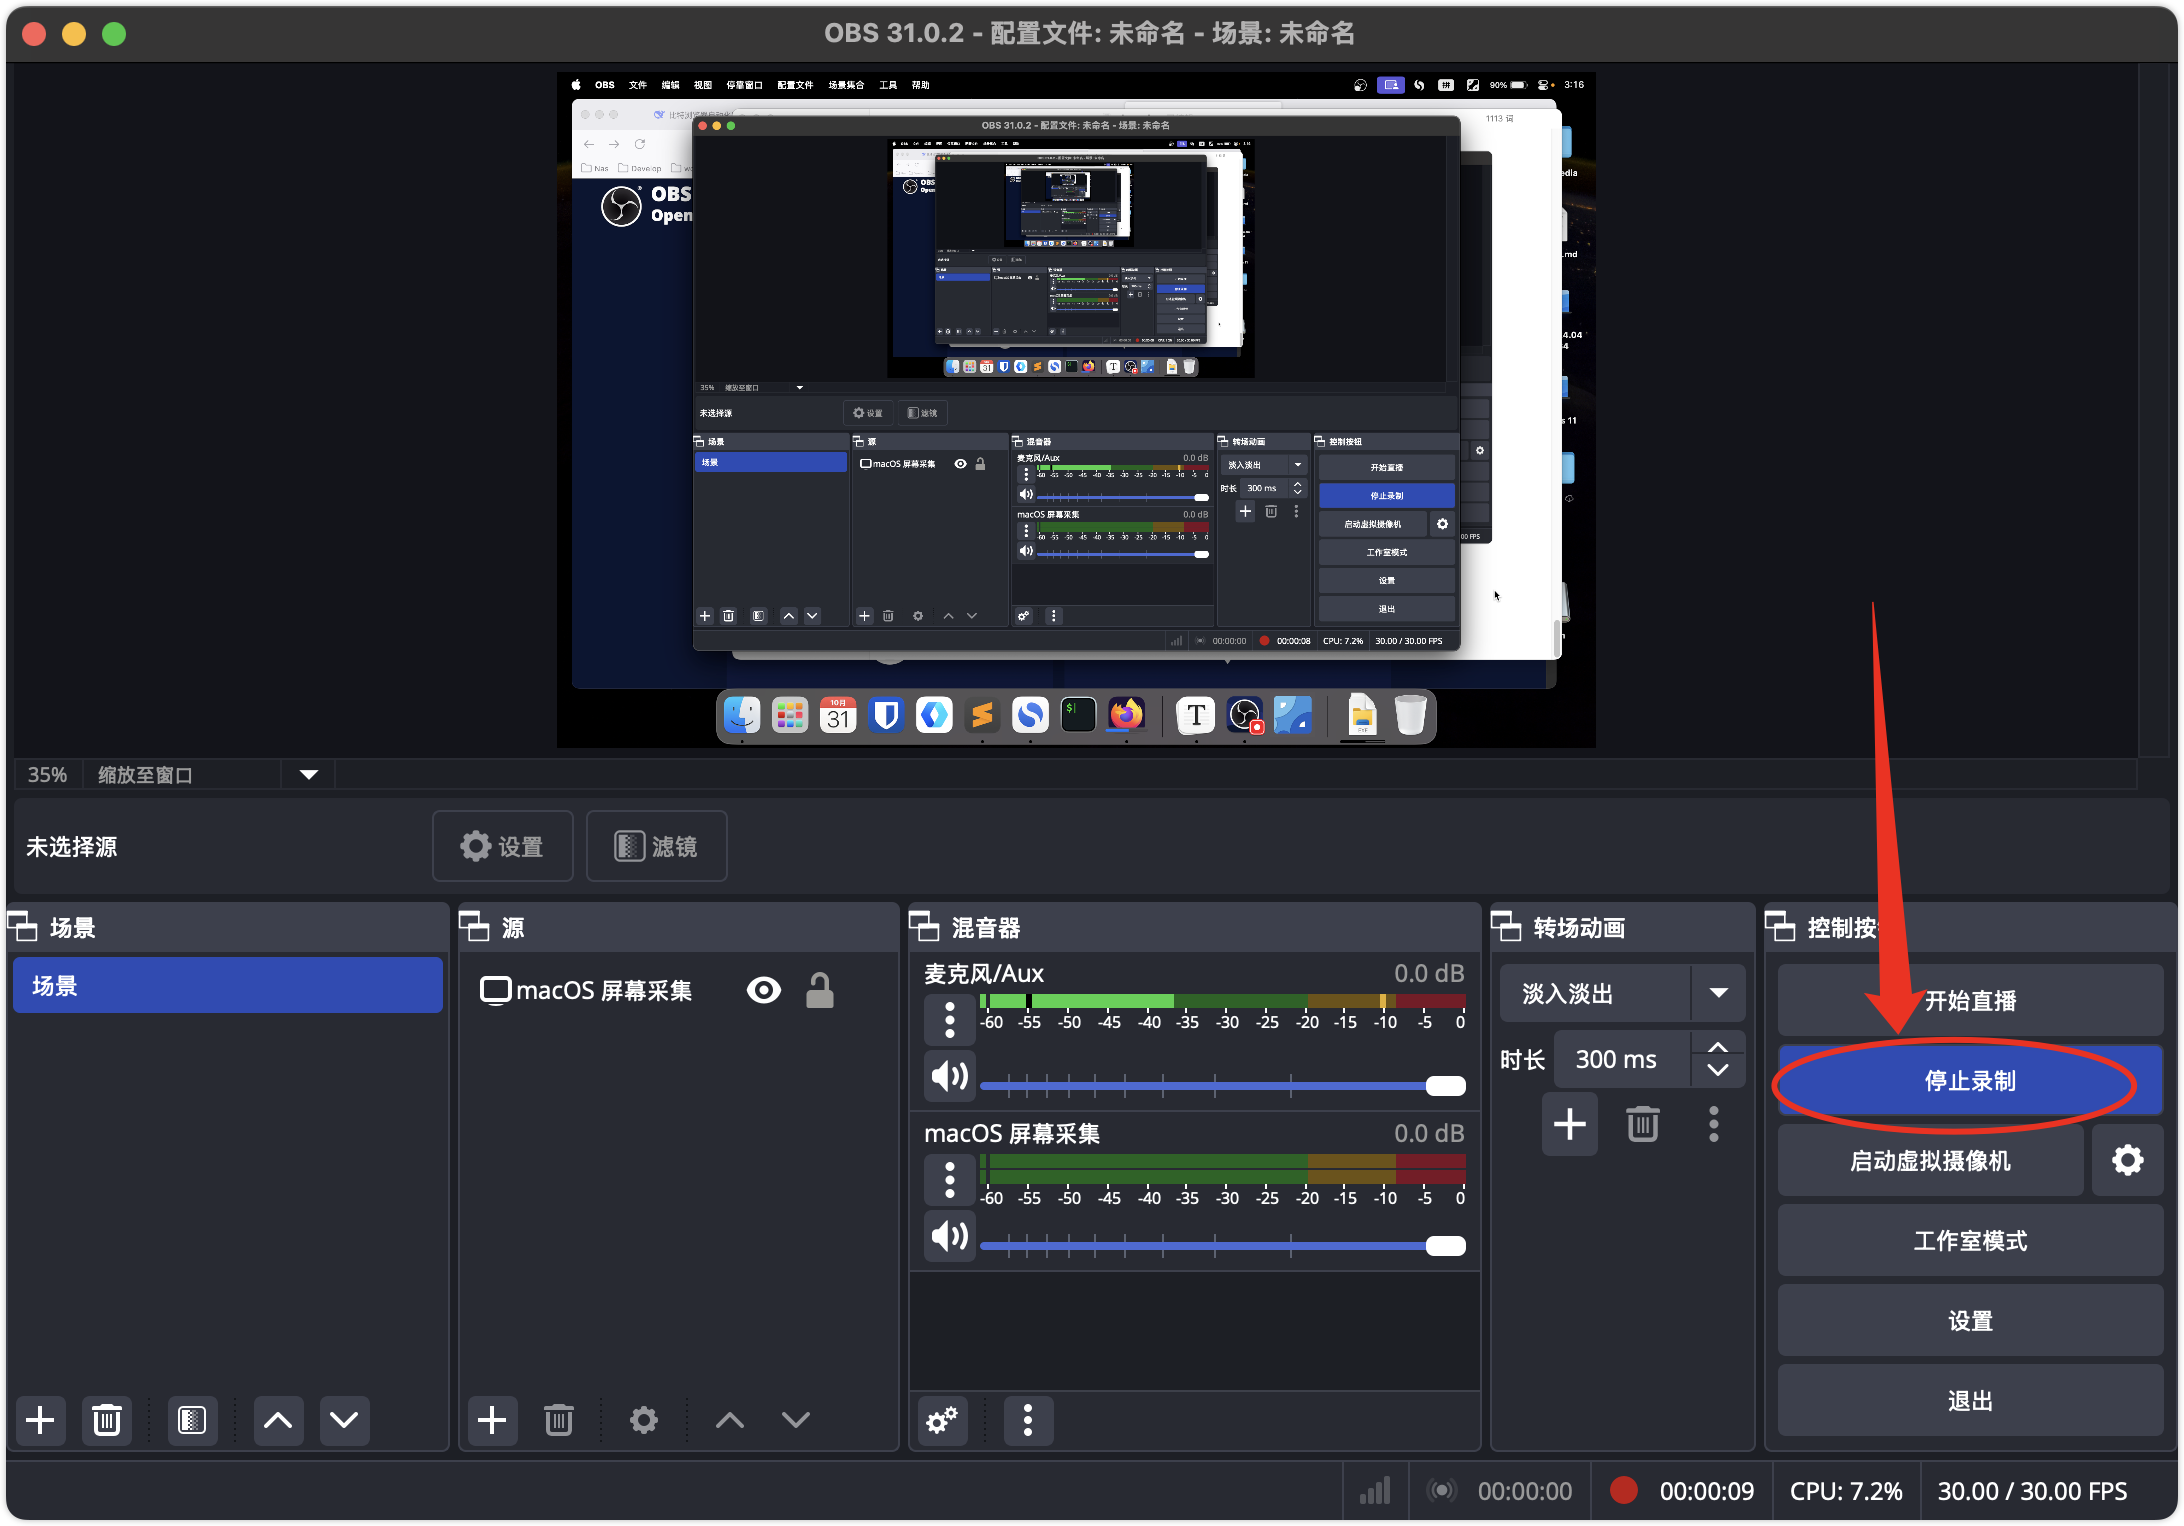Increase the transition duration with the up arrow
Viewport: 2184px width, 1526px height.
click(x=1718, y=1047)
